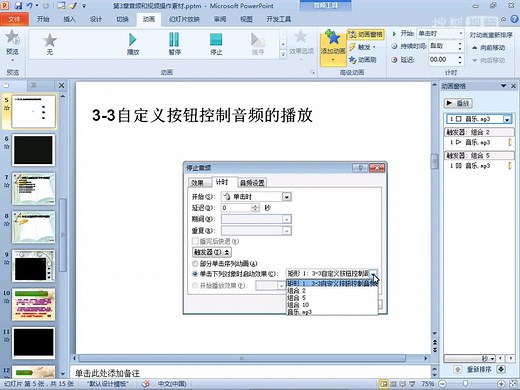The width and height of the screenshot is (520, 390).
Task: Open dropdown on selected 音乐.mp3 animation item
Action: pyautogui.click(x=507, y=119)
